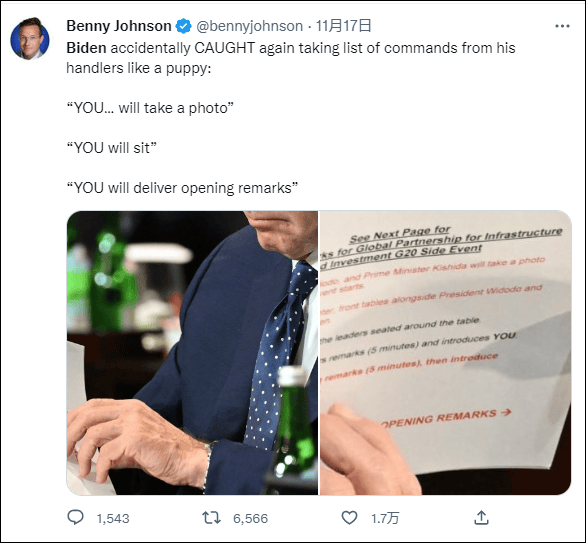Click the blue verified badge
Screen dimensions: 586x543
(x=183, y=26)
